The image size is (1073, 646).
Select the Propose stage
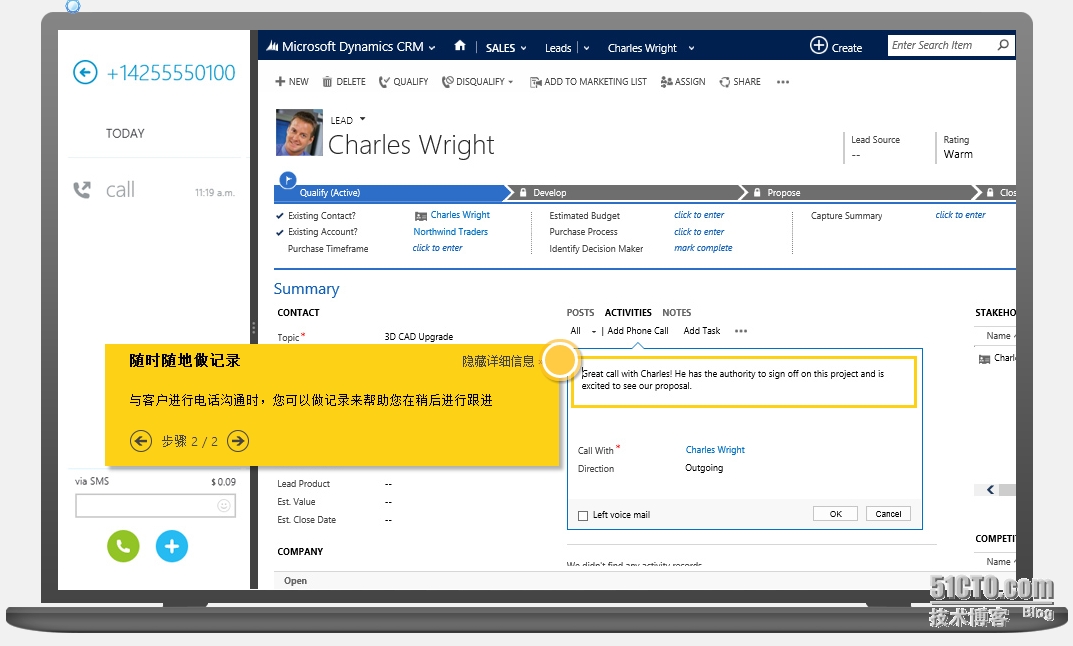(862, 192)
